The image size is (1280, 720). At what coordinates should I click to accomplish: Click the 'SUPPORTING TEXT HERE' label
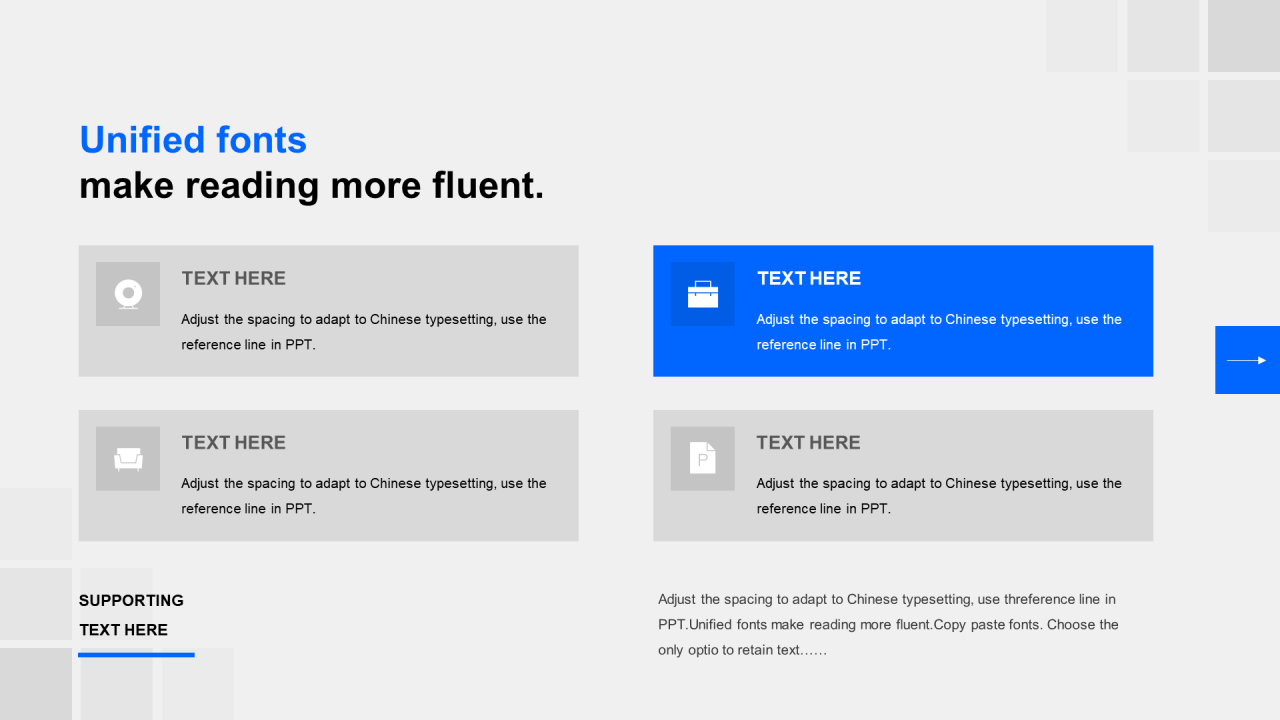tap(131, 615)
